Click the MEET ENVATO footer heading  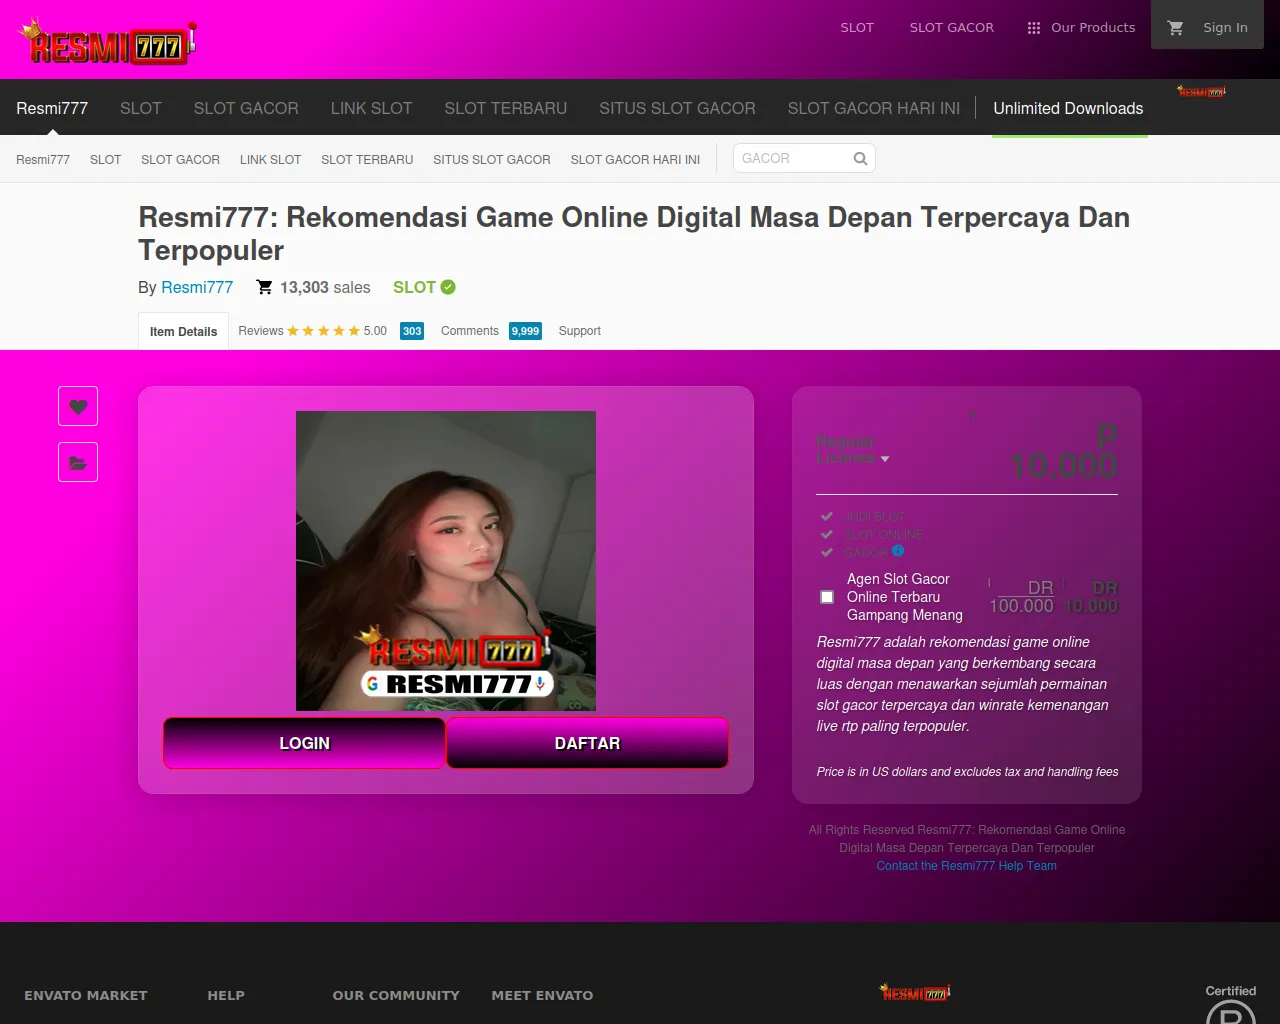point(542,995)
